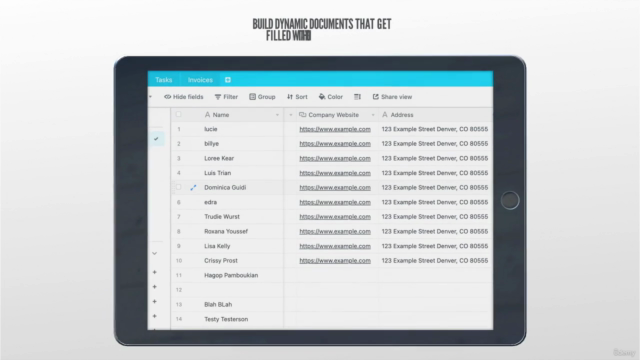Open Name column dropdown arrow
Image resolution: width=640 pixels, height=360 pixels.
point(277,115)
